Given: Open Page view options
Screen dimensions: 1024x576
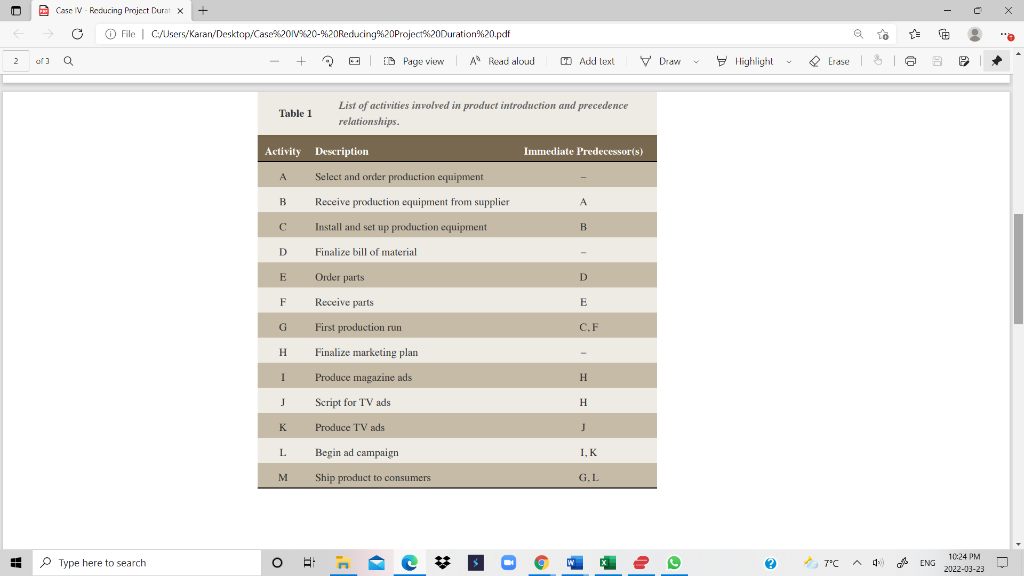Looking at the screenshot, I should pos(413,61).
